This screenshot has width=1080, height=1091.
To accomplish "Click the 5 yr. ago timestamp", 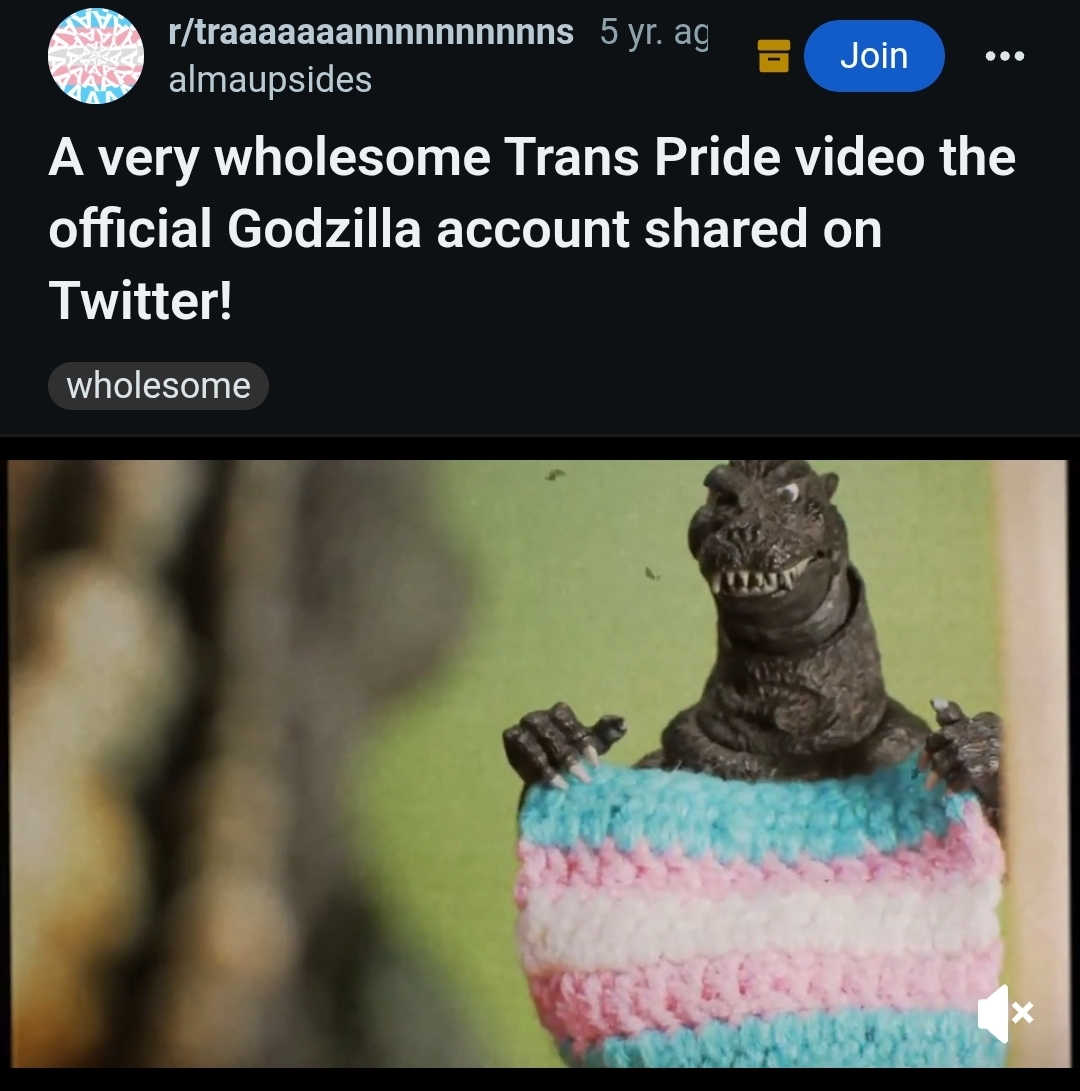I will pos(654,31).
